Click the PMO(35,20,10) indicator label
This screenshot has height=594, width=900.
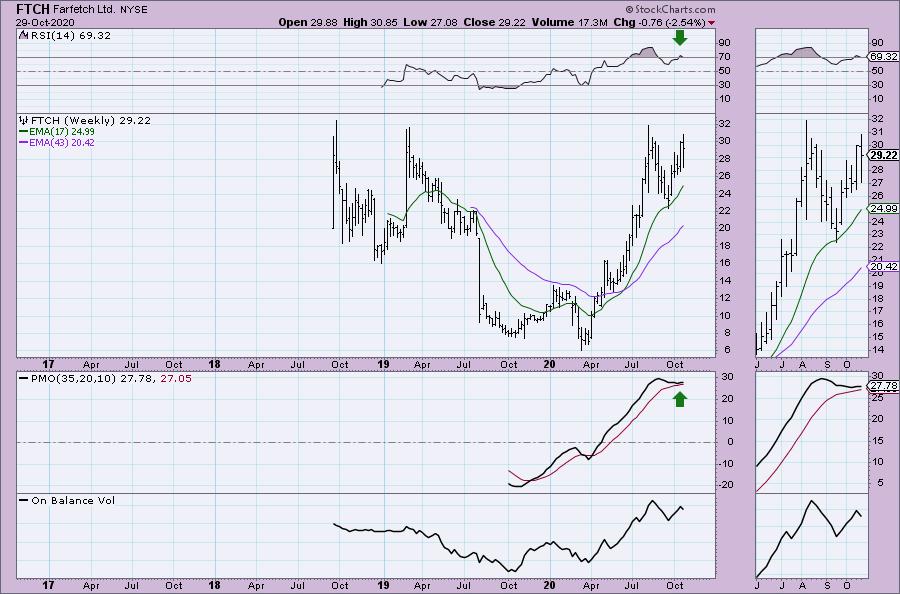74,379
